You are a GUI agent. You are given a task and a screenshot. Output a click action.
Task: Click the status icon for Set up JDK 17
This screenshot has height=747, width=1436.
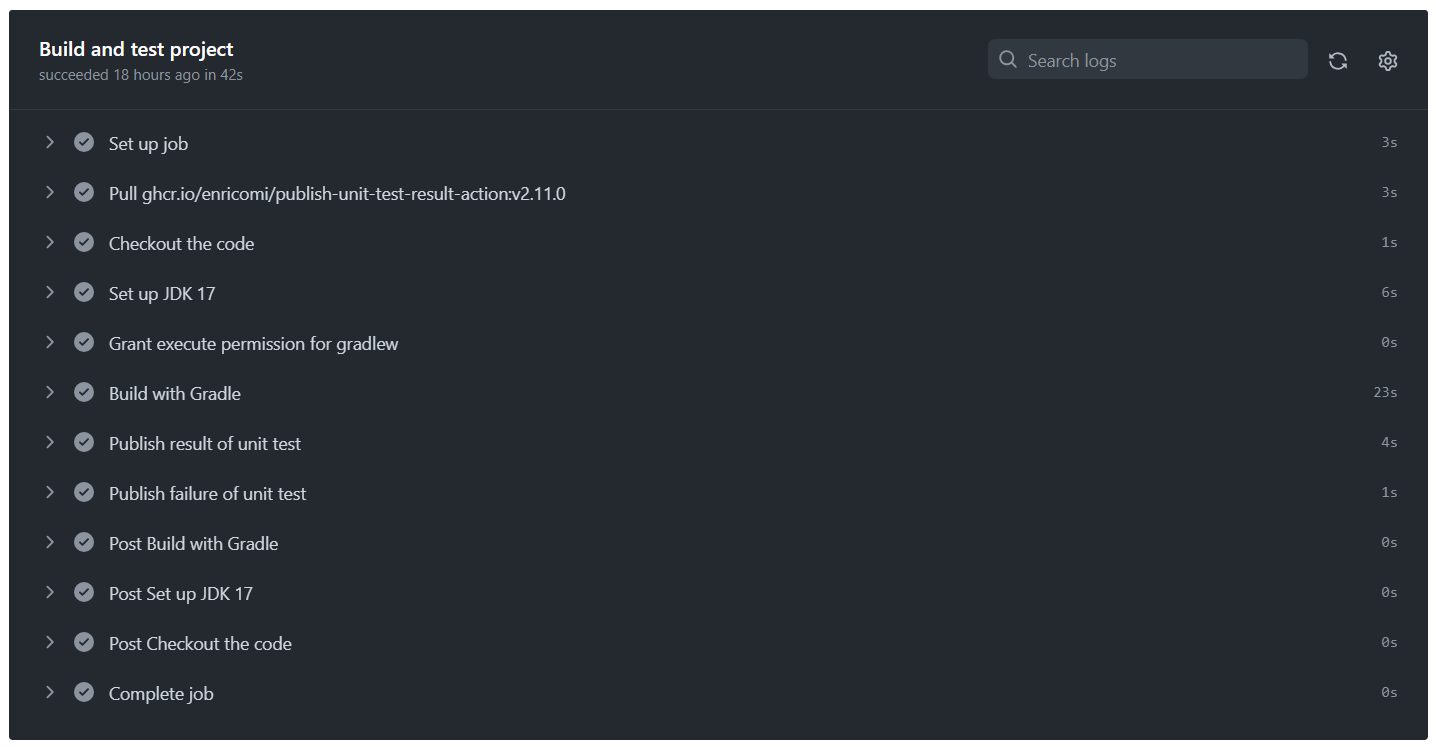(84, 292)
